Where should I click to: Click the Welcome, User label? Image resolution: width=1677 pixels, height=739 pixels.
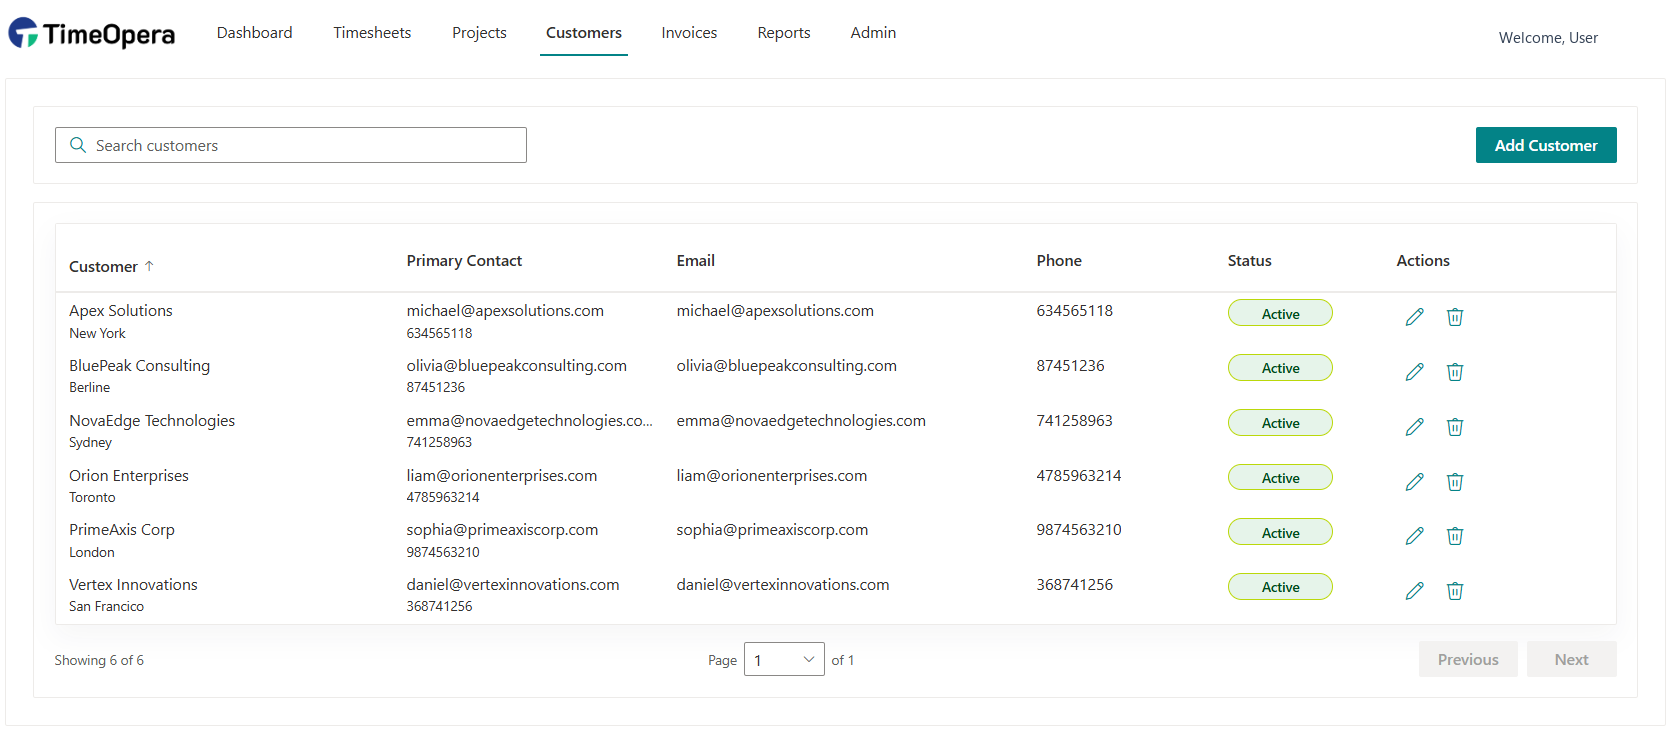pyautogui.click(x=1548, y=38)
